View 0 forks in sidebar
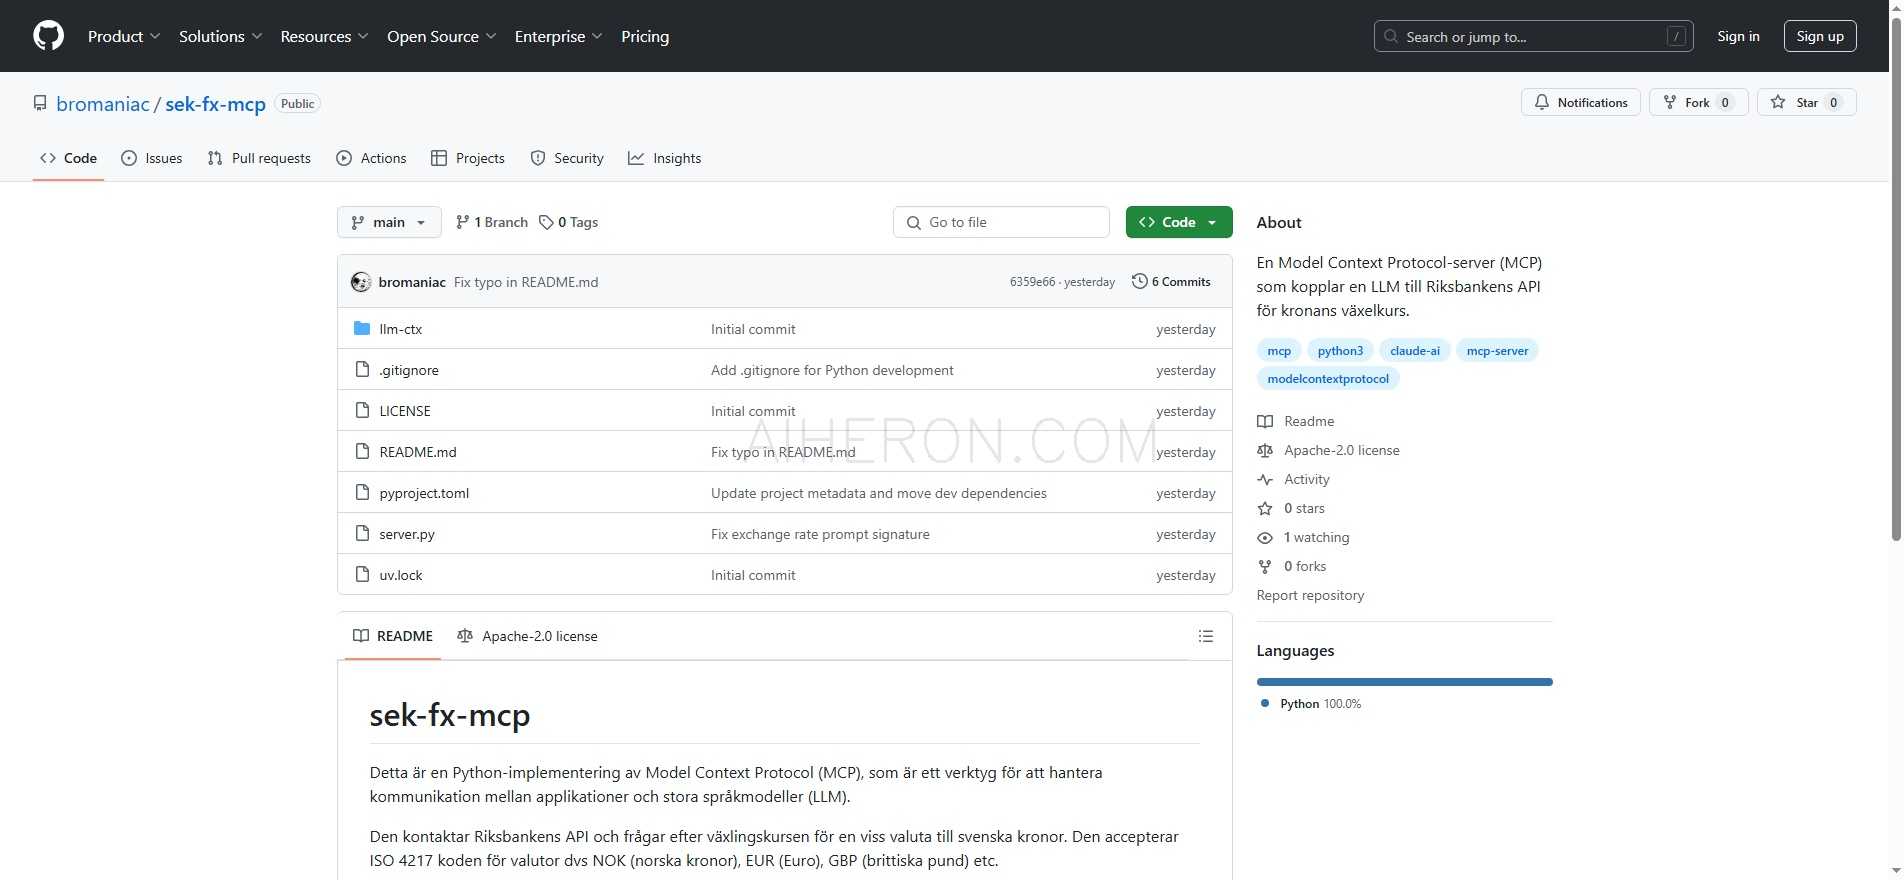 [x=1292, y=566]
